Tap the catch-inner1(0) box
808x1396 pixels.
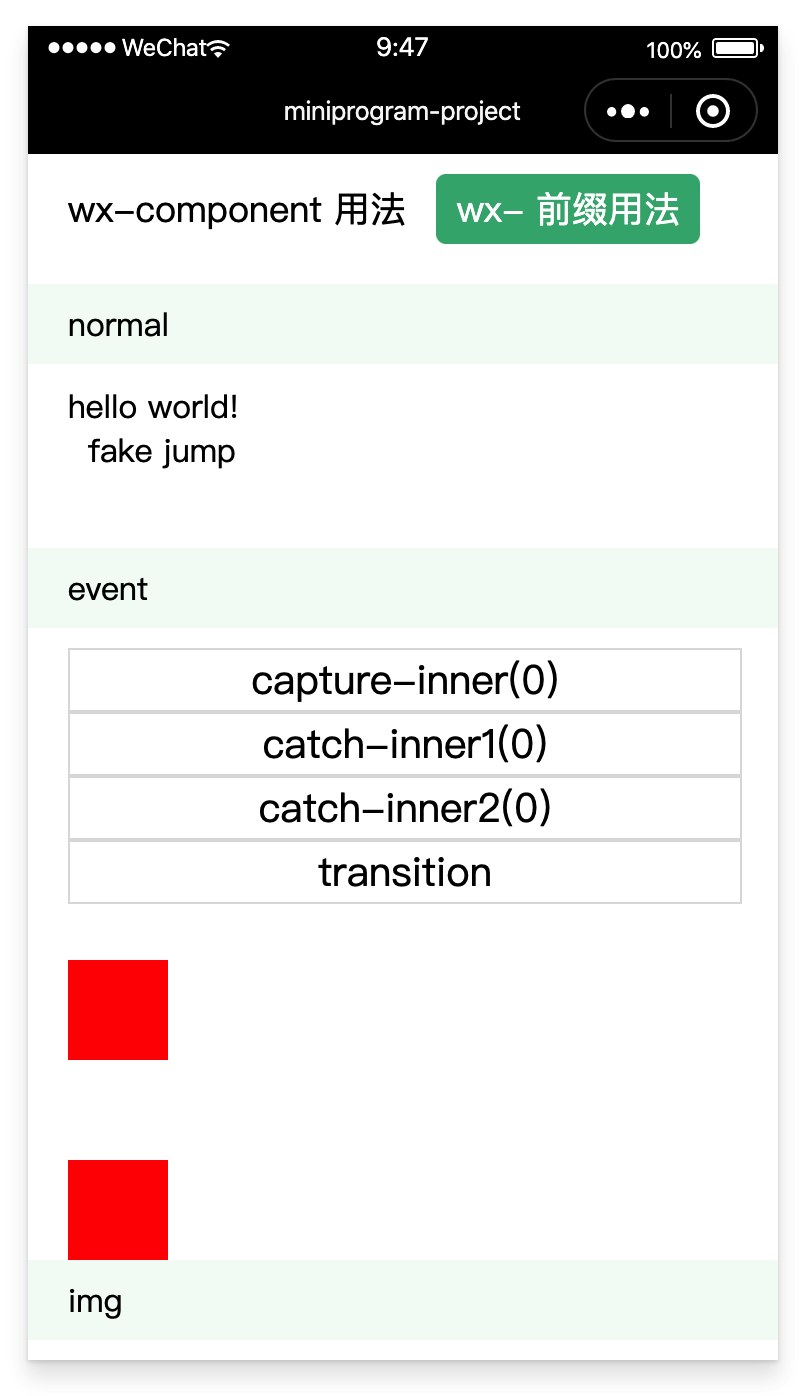point(405,744)
